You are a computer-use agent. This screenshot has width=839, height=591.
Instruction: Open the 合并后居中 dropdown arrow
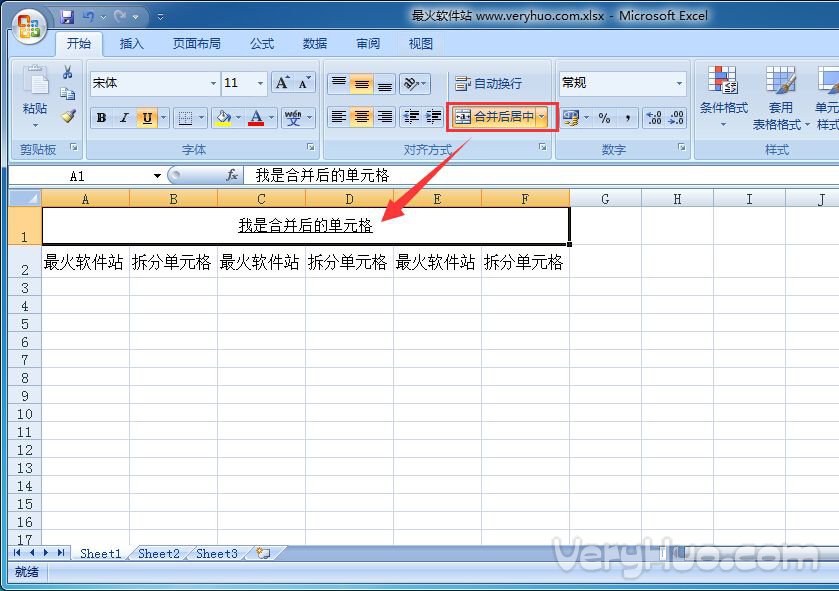(541, 117)
